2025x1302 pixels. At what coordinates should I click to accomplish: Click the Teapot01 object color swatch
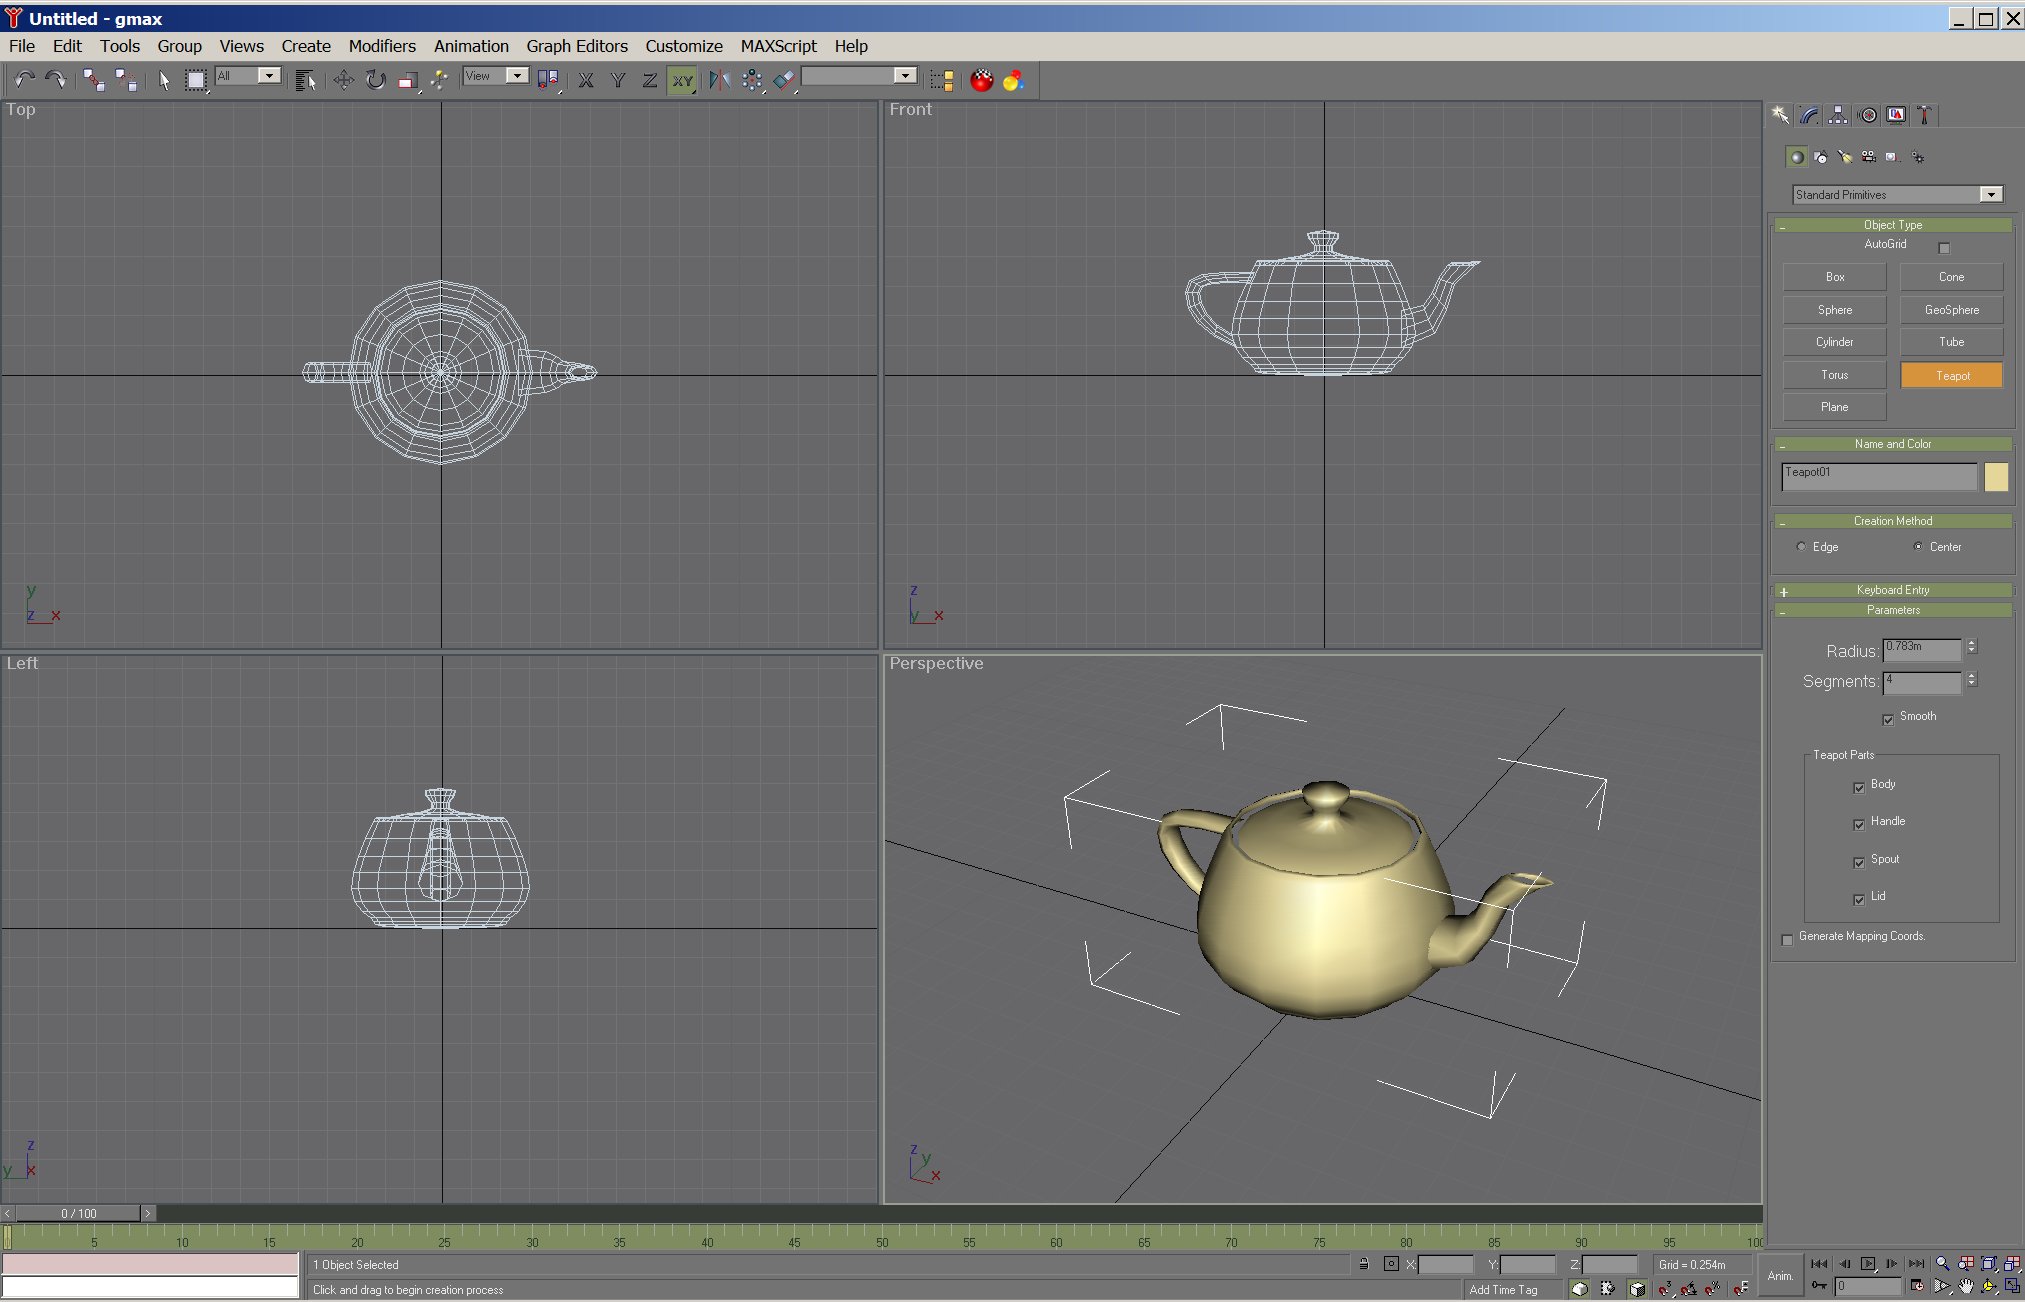point(1995,477)
